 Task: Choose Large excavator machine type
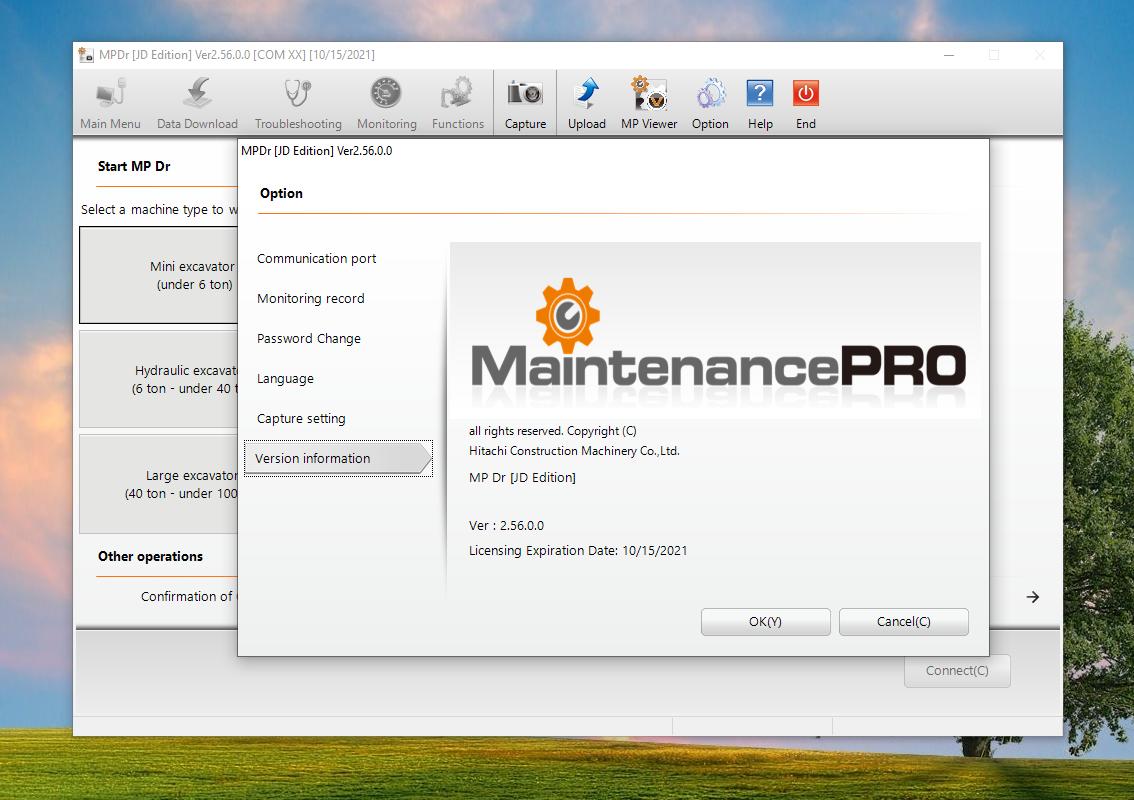point(158,484)
